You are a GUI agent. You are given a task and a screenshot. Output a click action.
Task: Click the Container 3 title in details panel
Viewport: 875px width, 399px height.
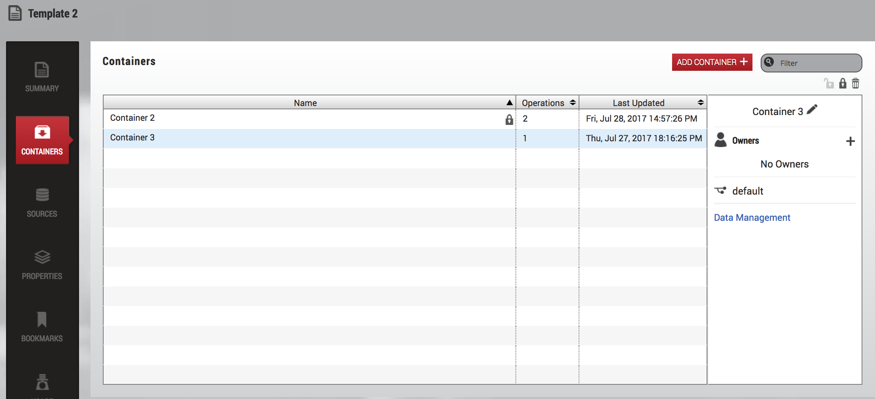click(777, 112)
